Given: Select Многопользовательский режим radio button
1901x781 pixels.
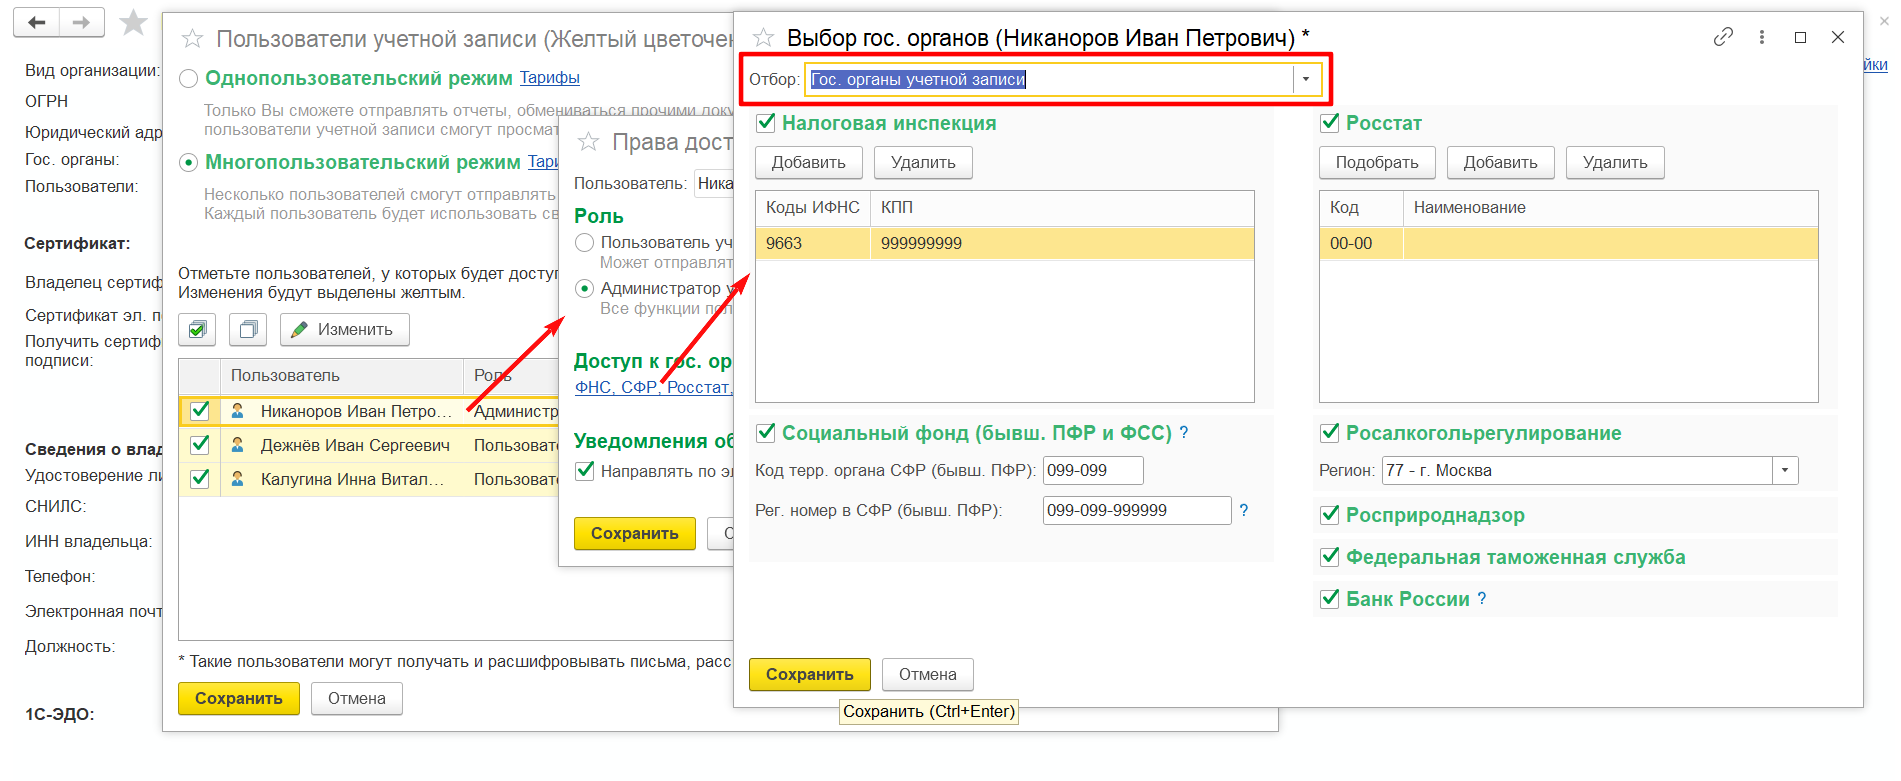Looking at the screenshot, I should click(188, 163).
